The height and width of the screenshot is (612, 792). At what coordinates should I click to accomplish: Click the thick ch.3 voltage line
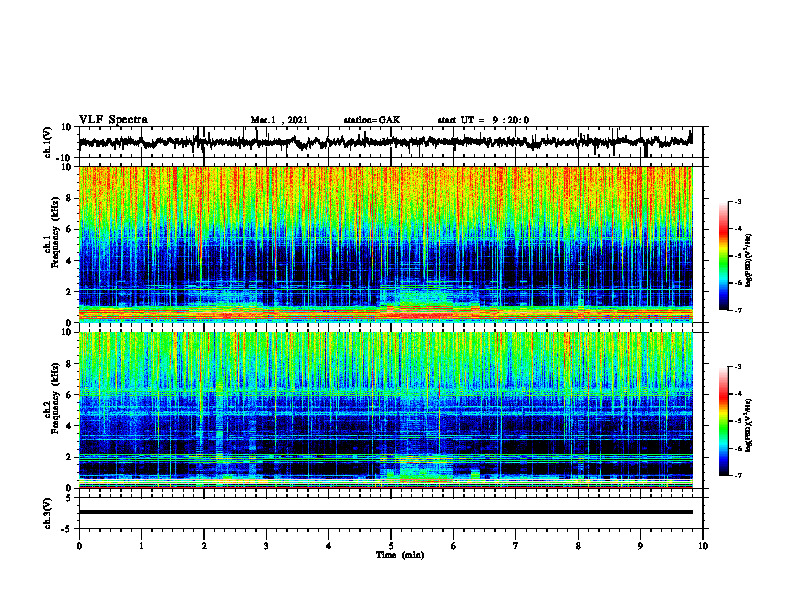coord(385,512)
